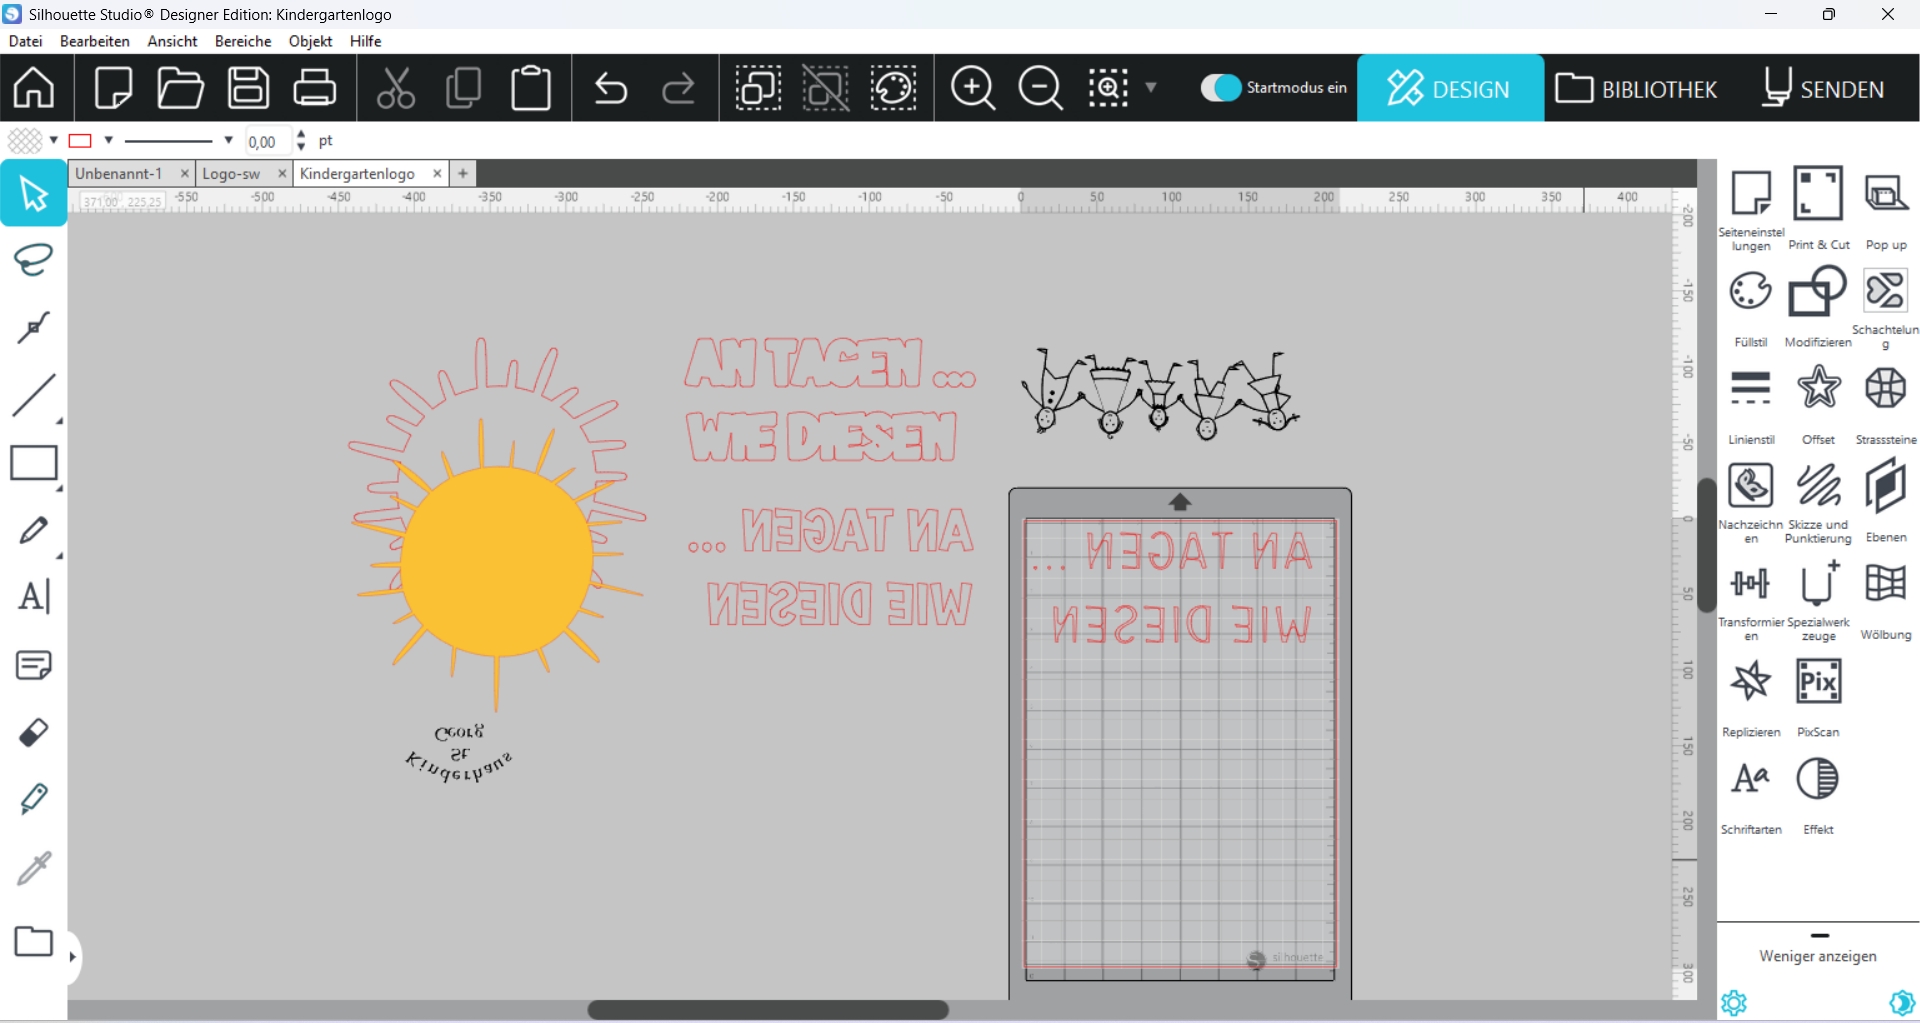Click the Zoom In magnifier

click(972, 88)
